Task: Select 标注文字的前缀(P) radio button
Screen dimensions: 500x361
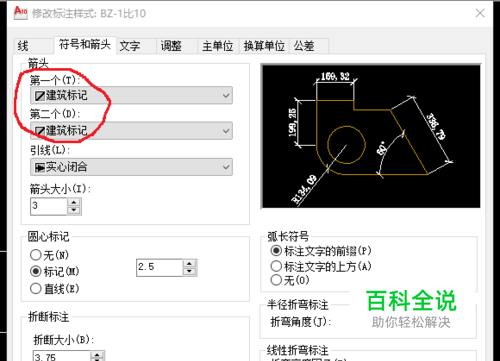Action: click(x=276, y=250)
